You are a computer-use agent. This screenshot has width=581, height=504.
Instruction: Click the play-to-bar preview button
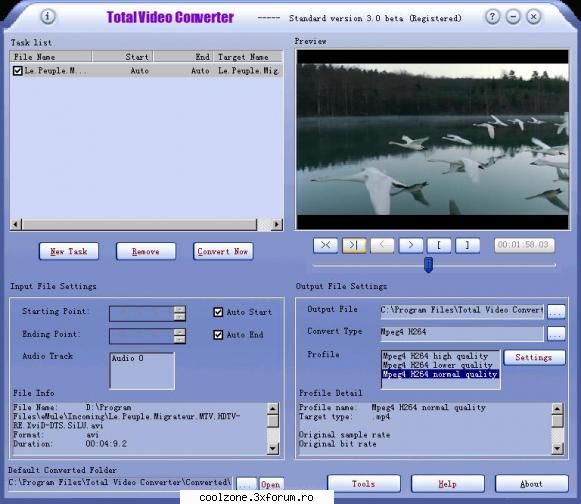click(x=354, y=245)
